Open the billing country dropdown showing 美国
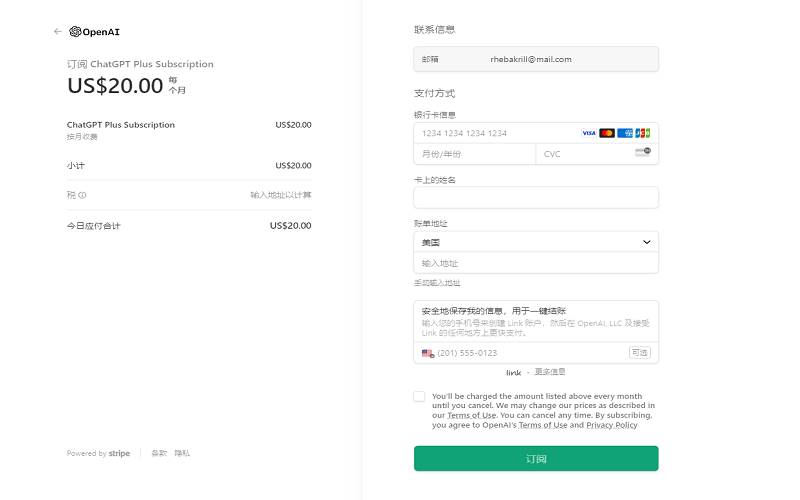Image resolution: width=800 pixels, height=500 pixels. coord(536,242)
